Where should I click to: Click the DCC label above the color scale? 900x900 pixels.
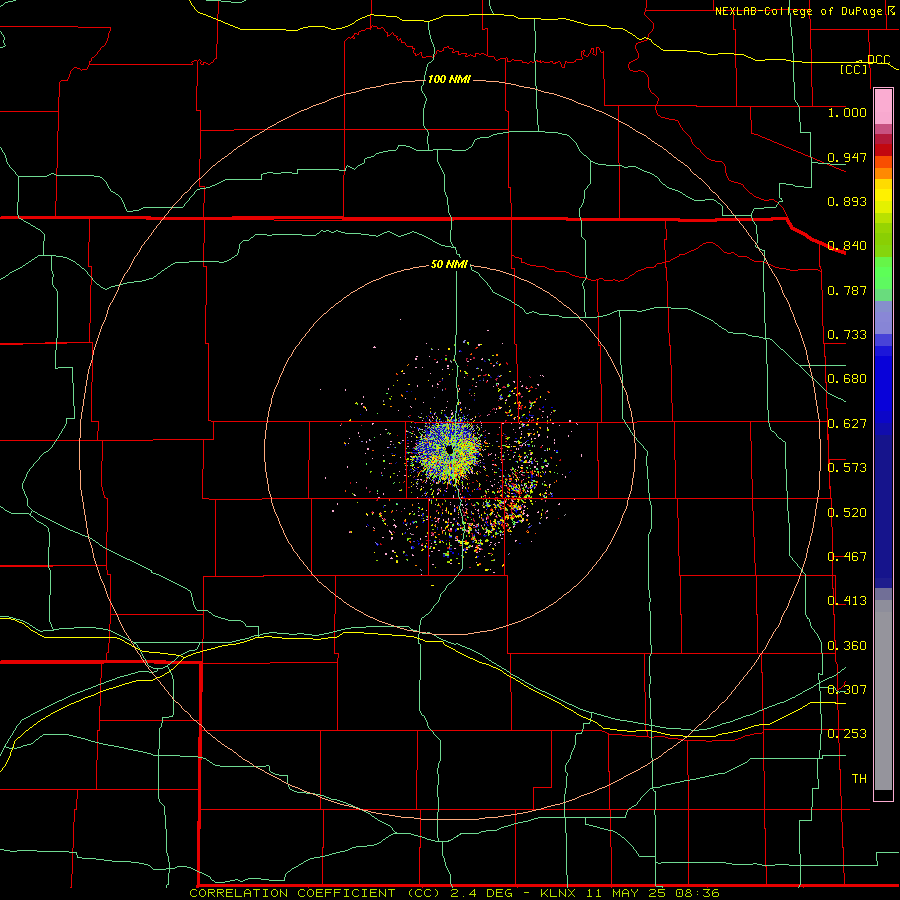[x=878, y=60]
